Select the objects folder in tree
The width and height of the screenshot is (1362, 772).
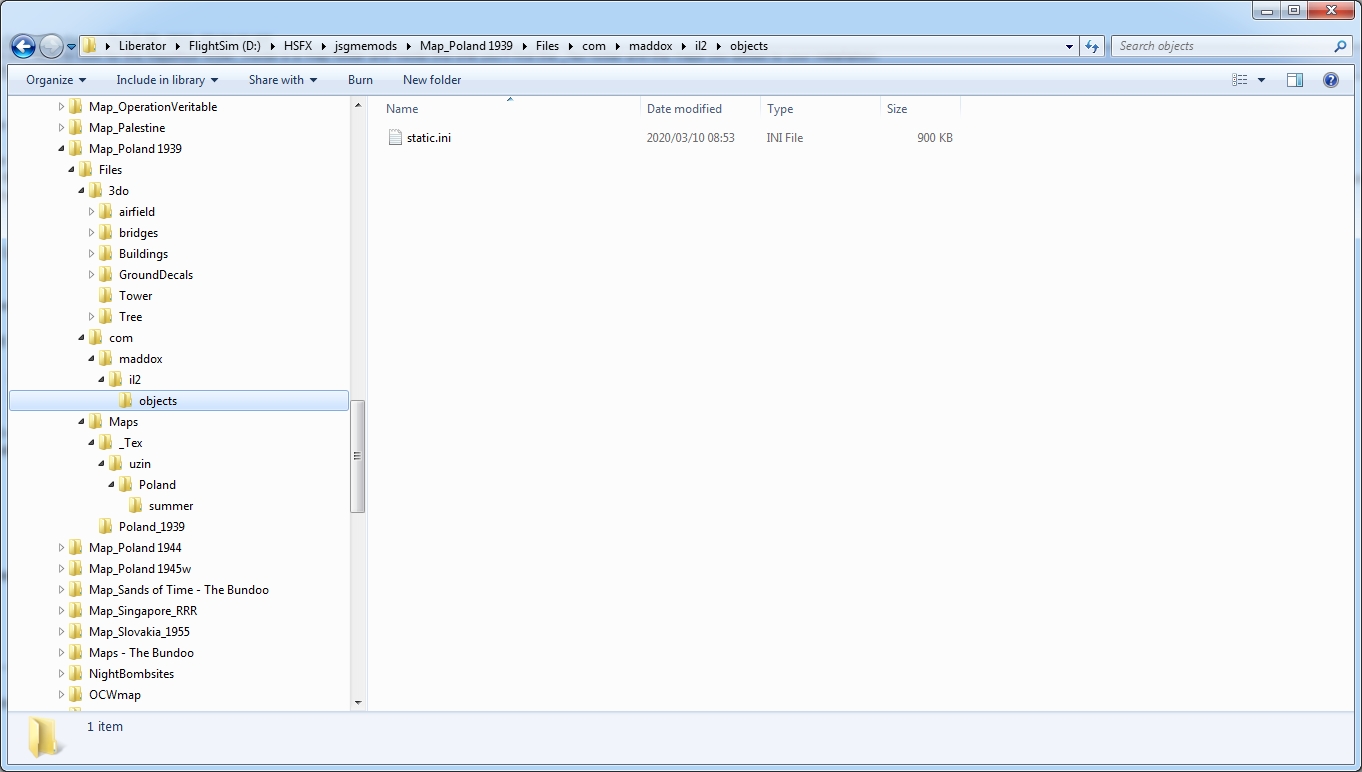point(179,401)
